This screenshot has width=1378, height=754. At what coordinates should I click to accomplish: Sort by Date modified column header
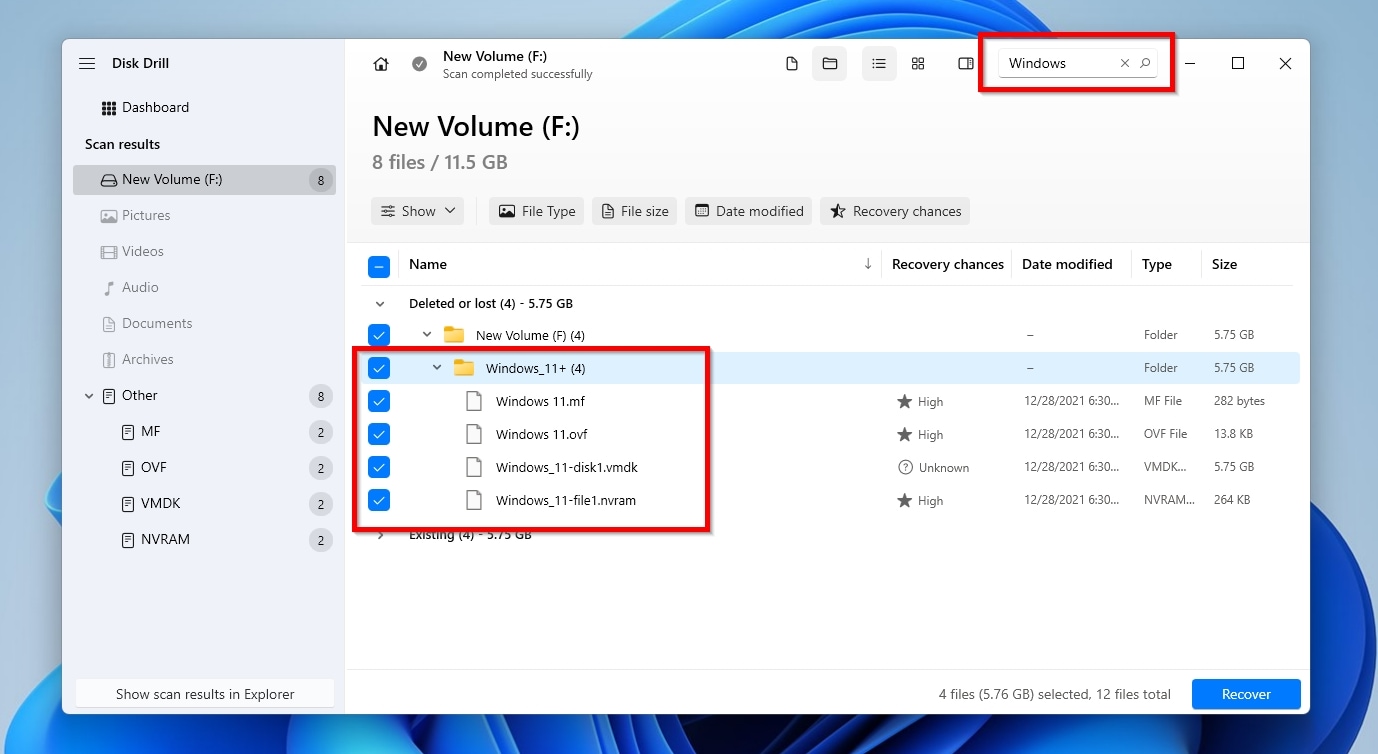(1067, 264)
